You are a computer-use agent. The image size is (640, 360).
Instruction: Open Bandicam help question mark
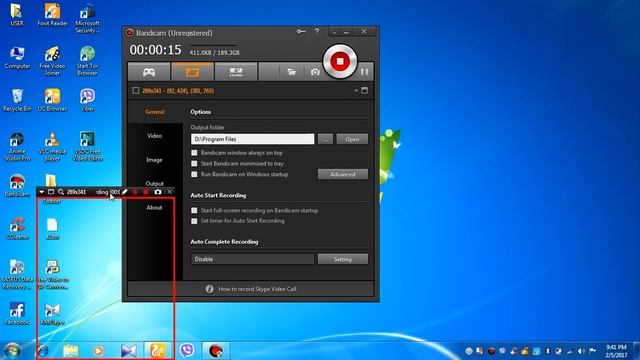pyautogui.click(x=317, y=31)
